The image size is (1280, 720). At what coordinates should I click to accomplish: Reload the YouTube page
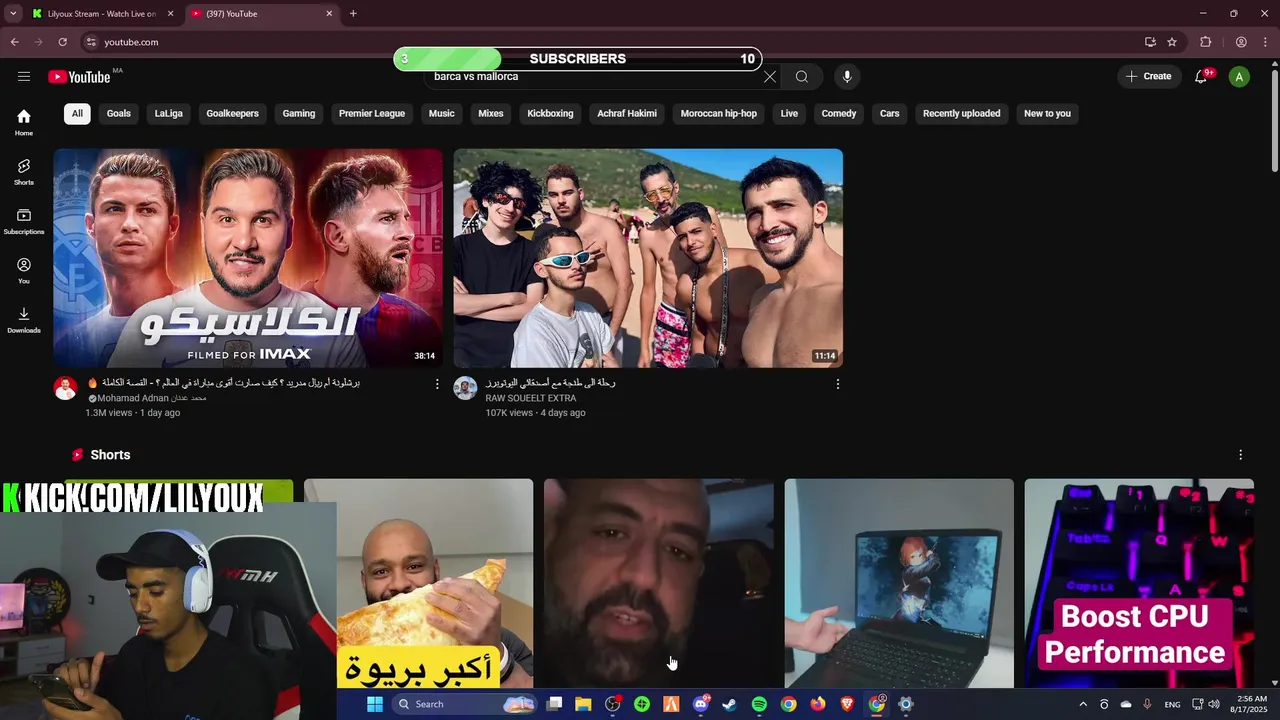click(63, 42)
